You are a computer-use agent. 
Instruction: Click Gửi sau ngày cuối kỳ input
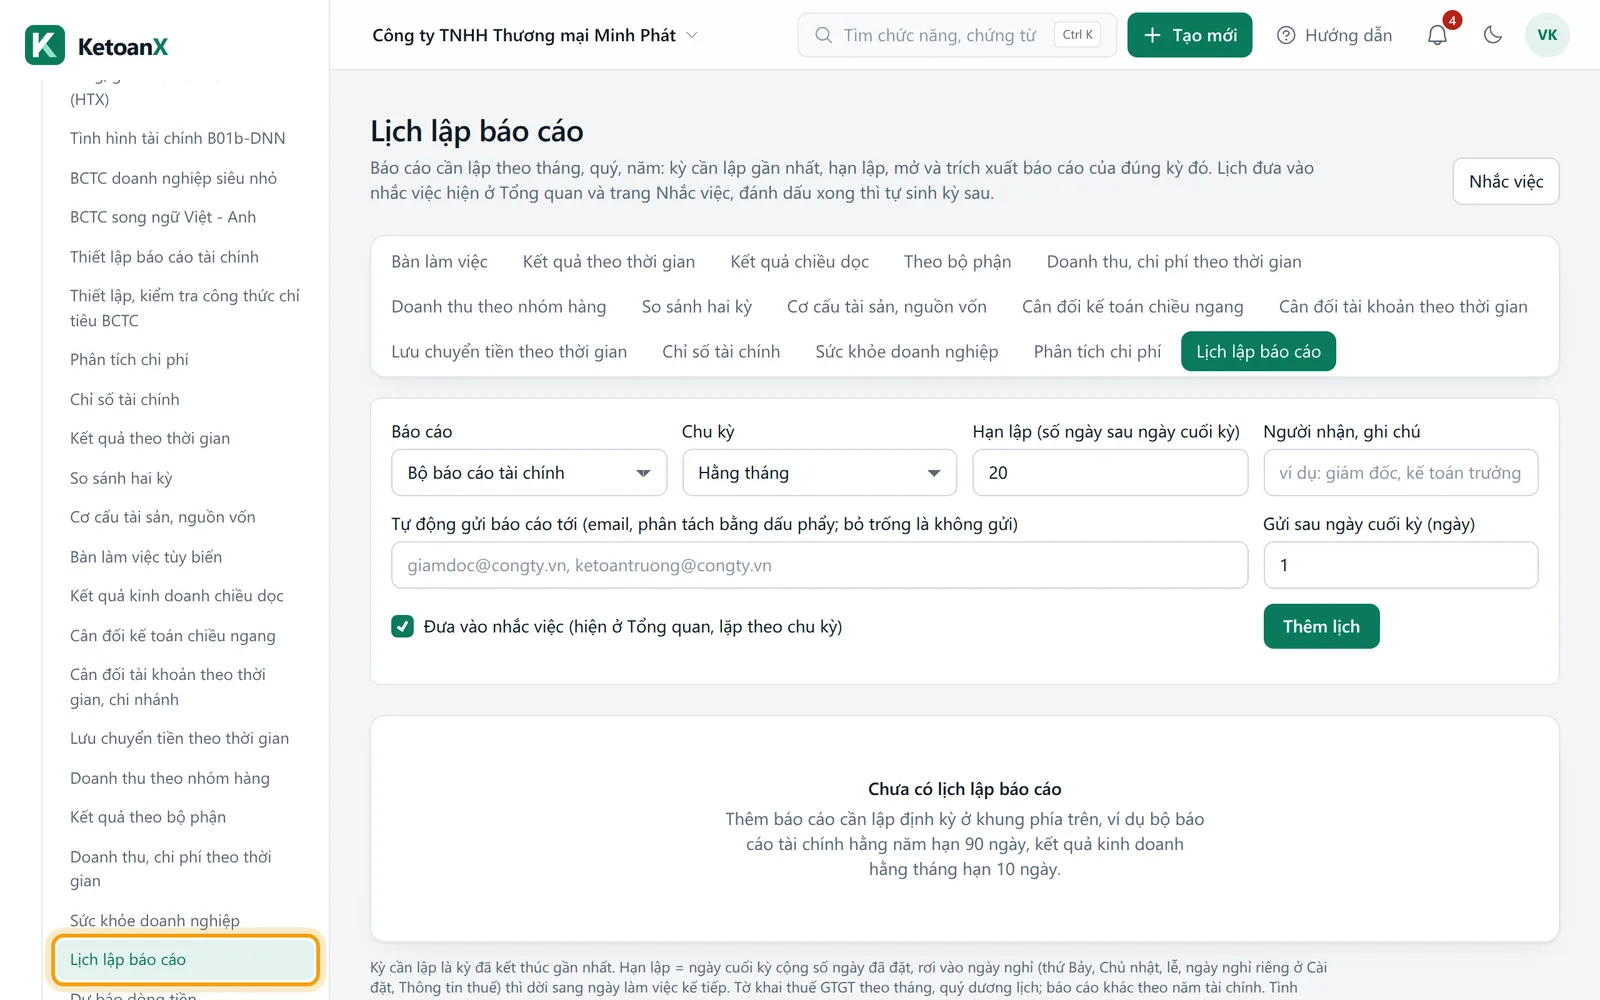click(1400, 565)
